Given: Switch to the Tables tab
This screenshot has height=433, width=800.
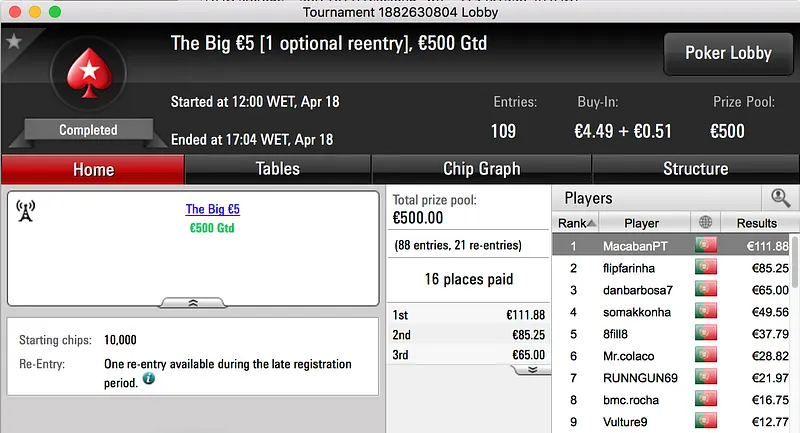Looking at the screenshot, I should coord(277,169).
